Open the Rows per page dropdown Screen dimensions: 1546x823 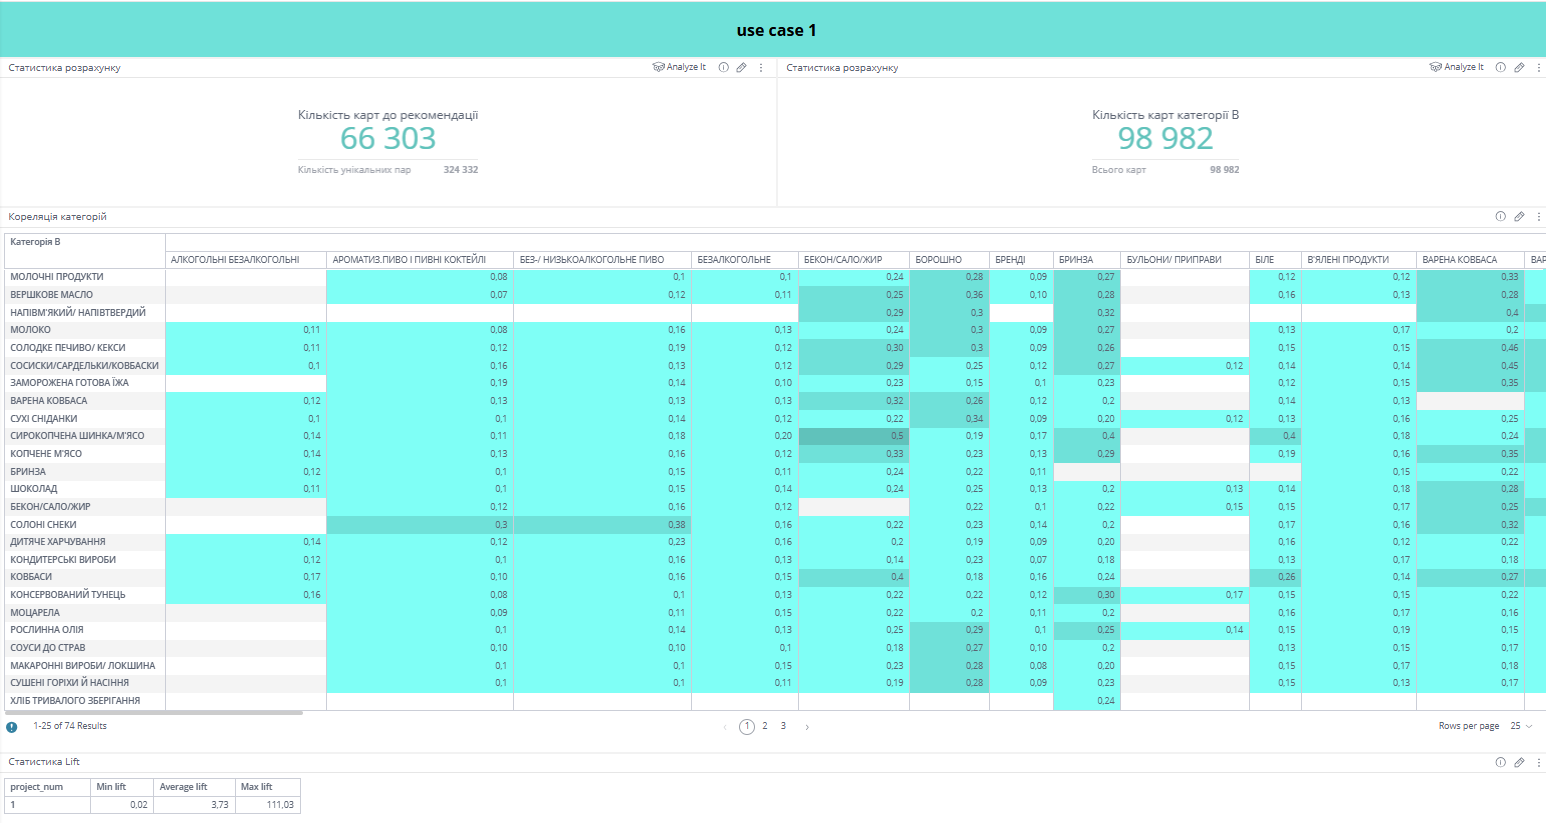tap(1521, 726)
